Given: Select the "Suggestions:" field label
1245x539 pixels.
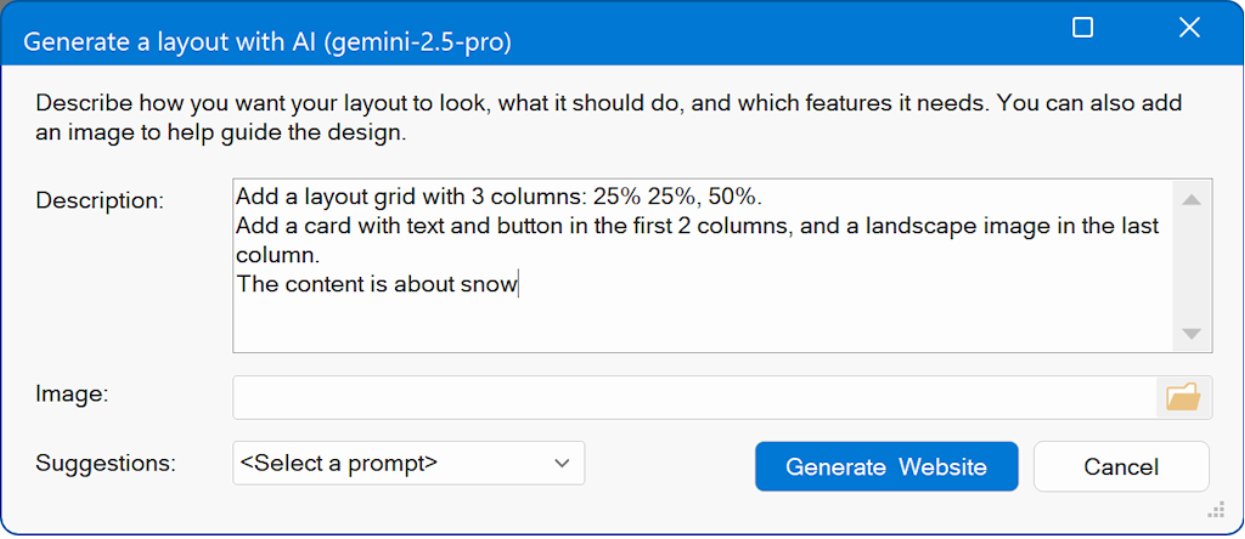Looking at the screenshot, I should coord(105,464).
